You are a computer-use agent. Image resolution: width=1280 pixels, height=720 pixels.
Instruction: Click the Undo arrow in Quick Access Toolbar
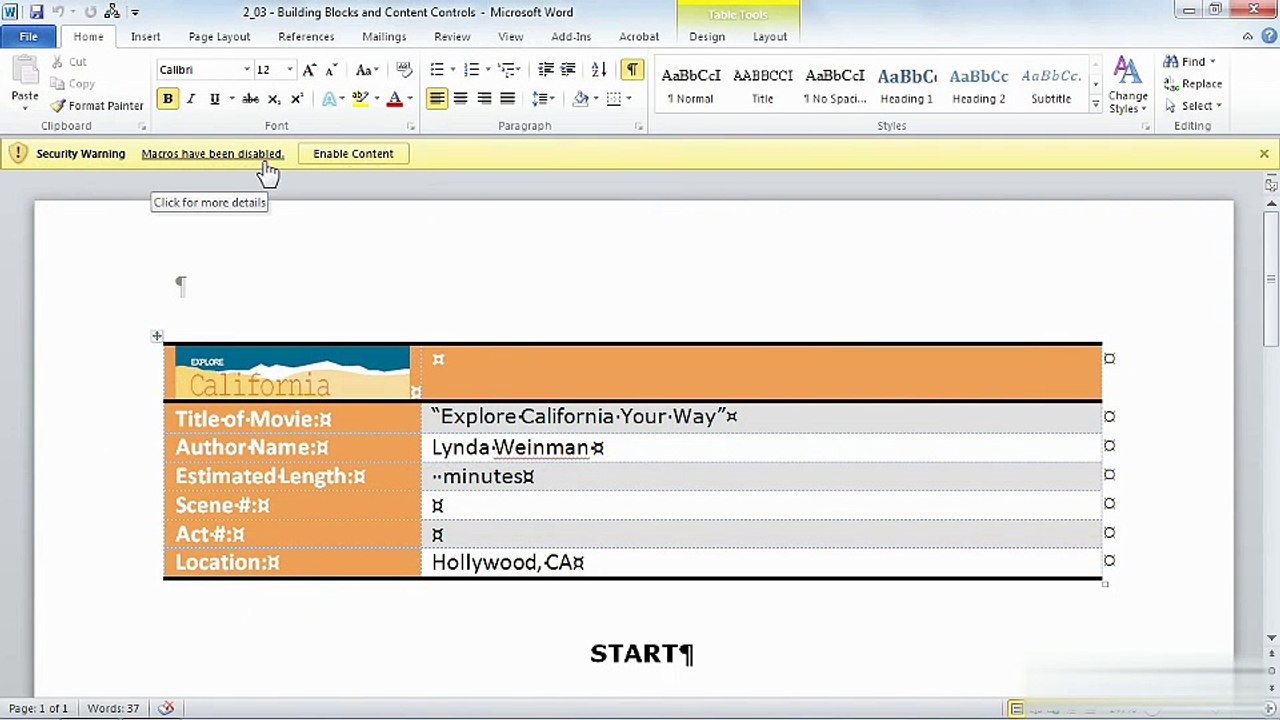58,12
